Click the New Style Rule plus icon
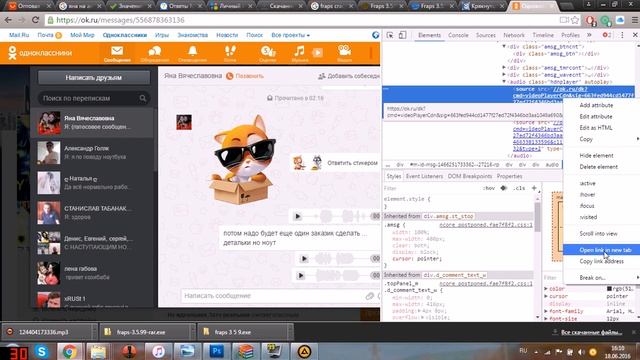This screenshot has width=640, height=360. click(x=534, y=188)
